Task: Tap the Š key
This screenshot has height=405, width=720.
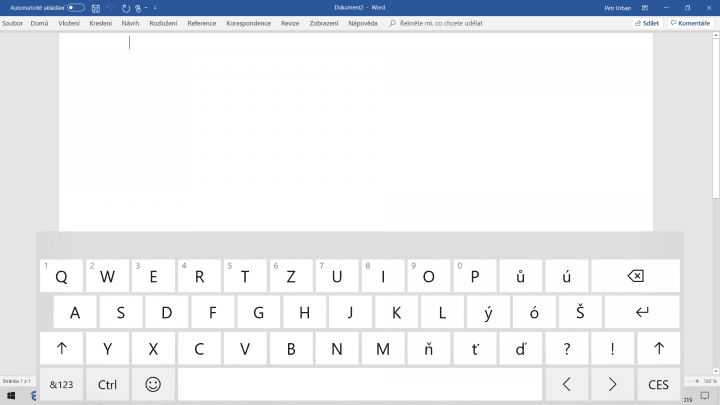Action: 580,312
